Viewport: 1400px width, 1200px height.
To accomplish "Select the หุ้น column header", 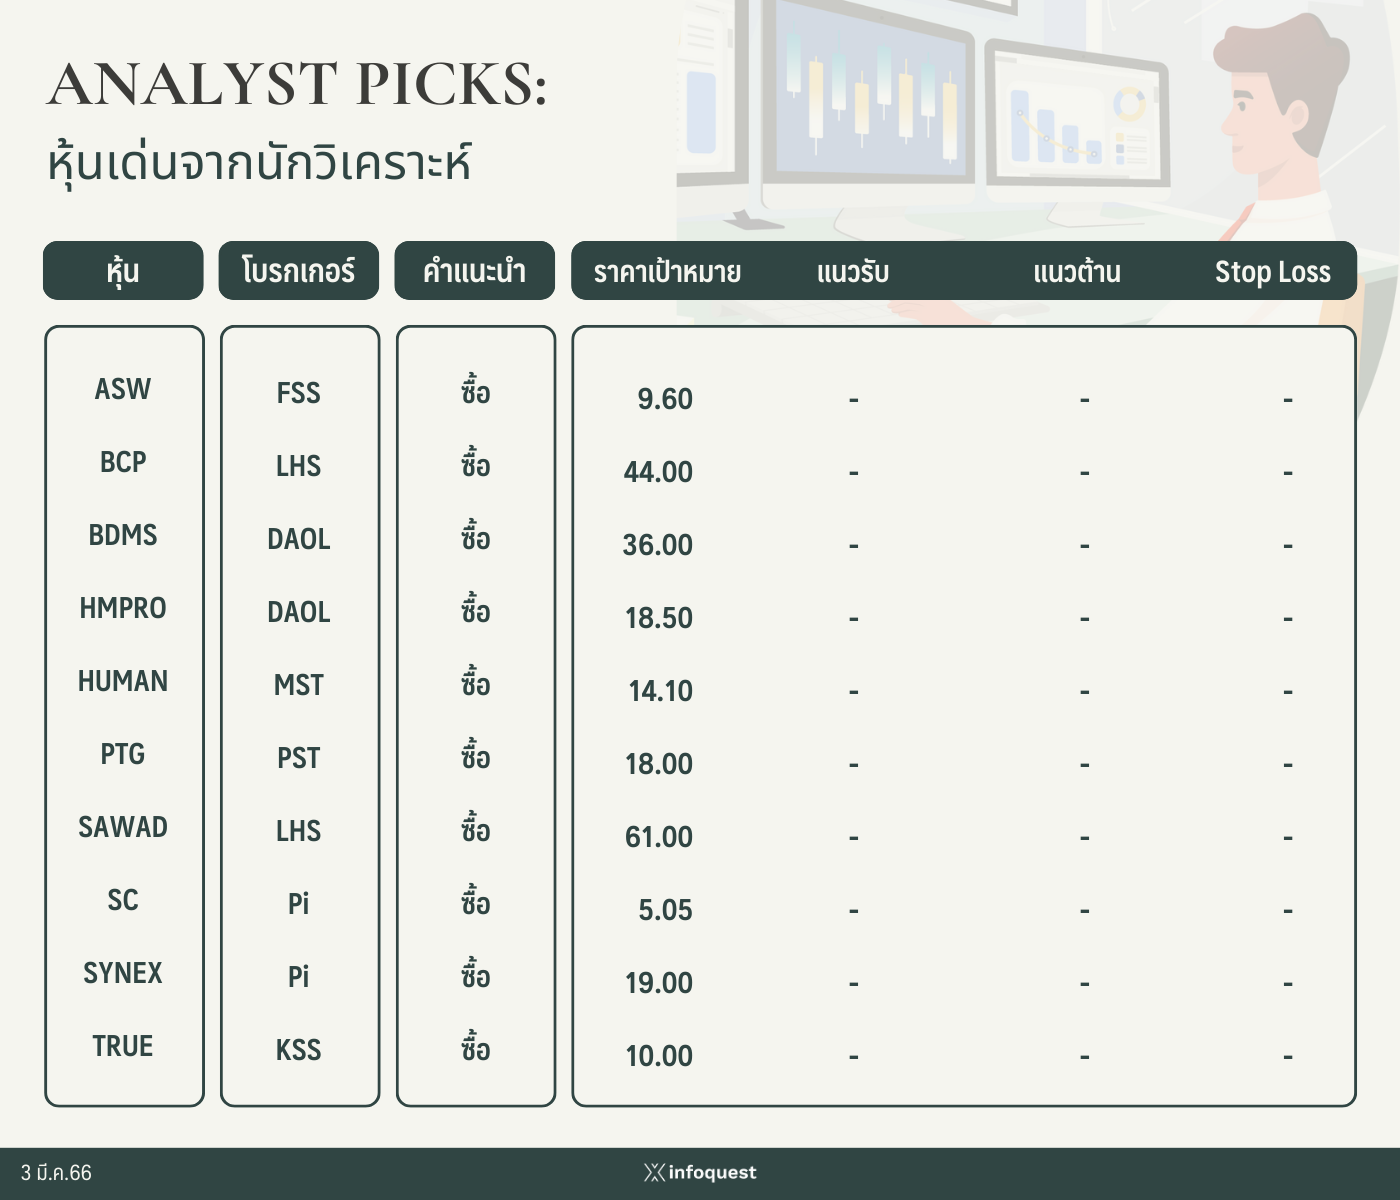I will [123, 270].
